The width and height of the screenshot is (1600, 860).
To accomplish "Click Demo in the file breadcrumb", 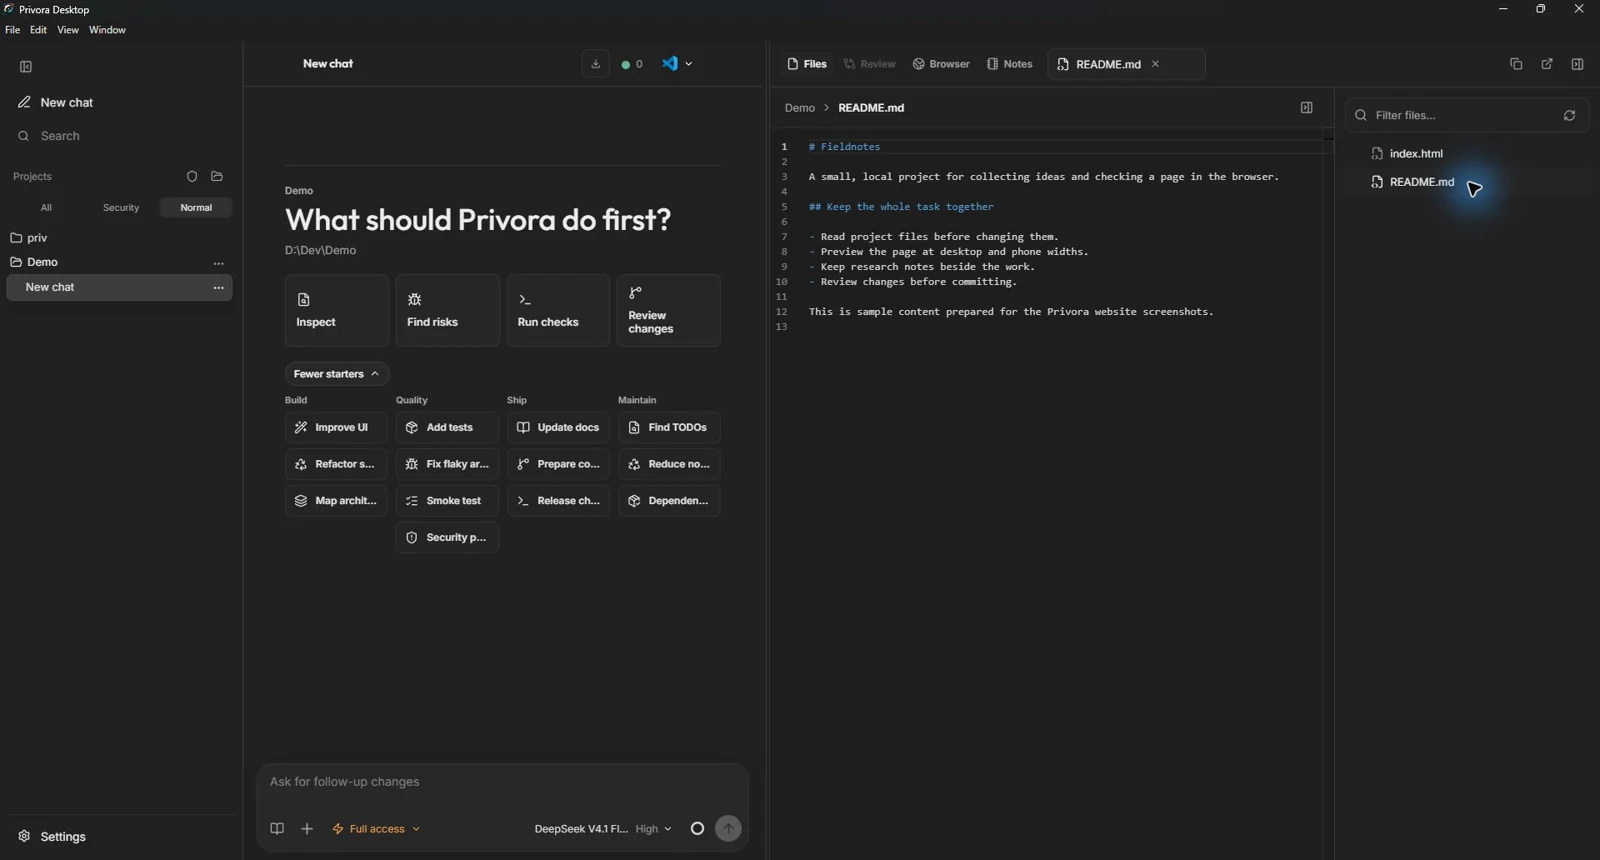I will (800, 108).
